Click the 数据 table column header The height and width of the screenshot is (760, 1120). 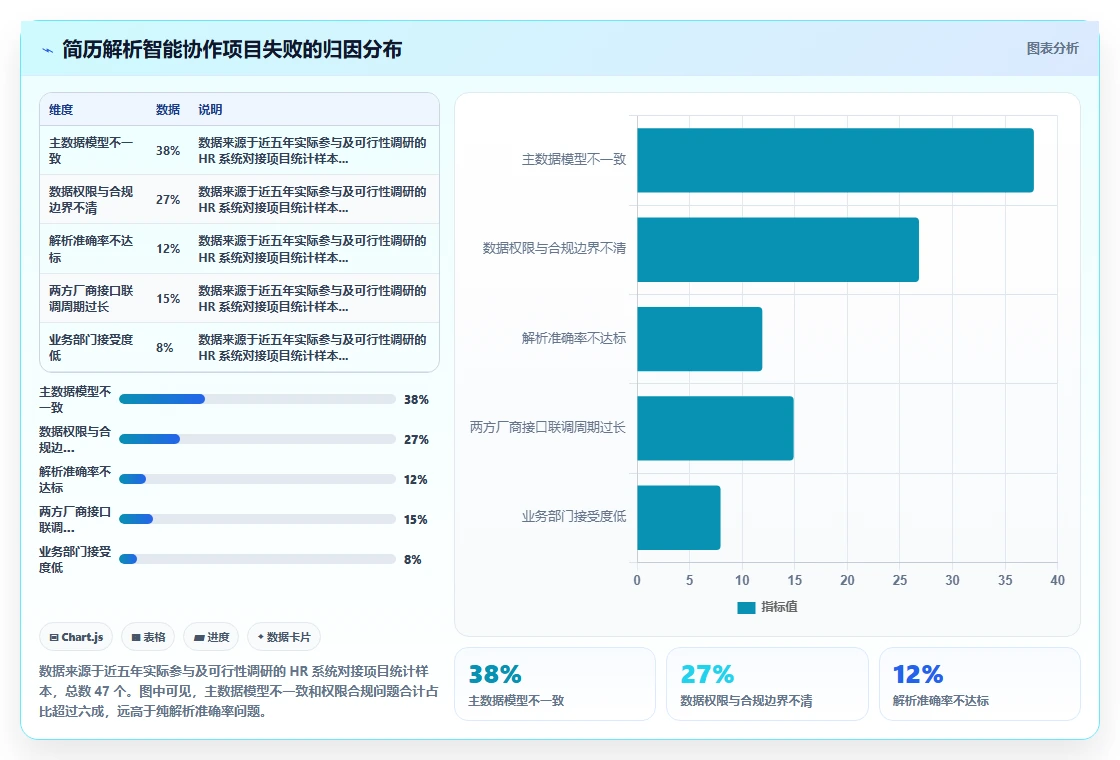168,110
